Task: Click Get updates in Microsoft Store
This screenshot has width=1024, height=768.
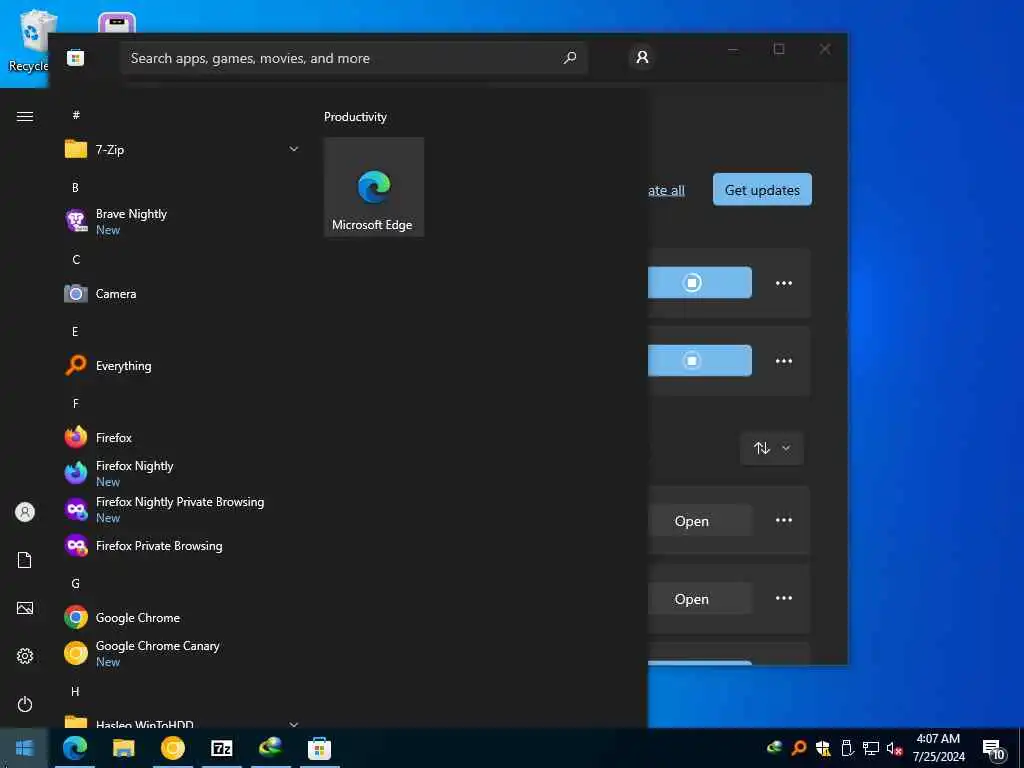Action: coord(762,189)
